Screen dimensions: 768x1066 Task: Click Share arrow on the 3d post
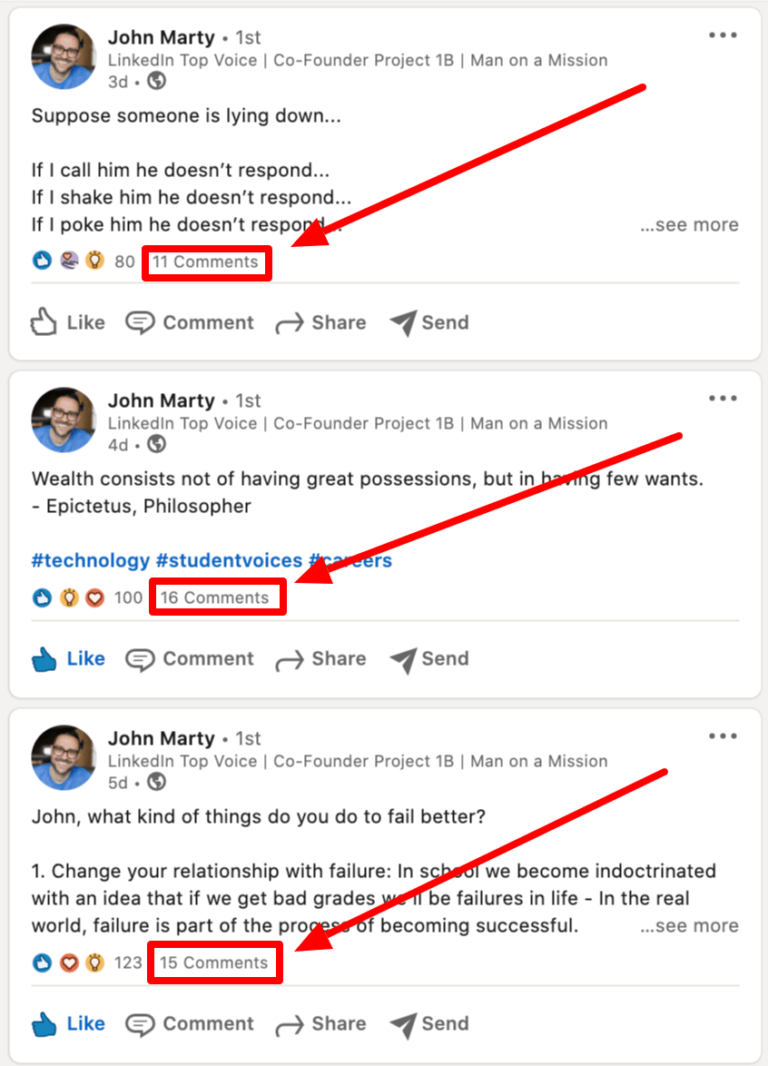(290, 324)
